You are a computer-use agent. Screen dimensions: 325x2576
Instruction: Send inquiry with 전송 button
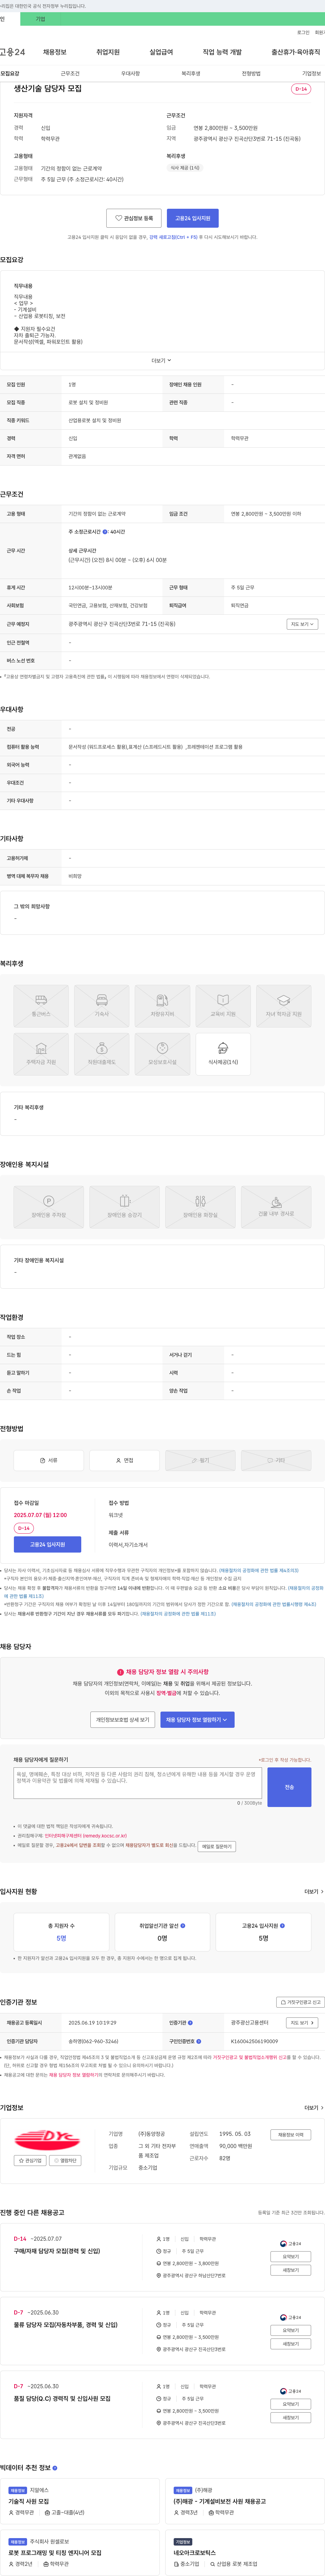289,1787
